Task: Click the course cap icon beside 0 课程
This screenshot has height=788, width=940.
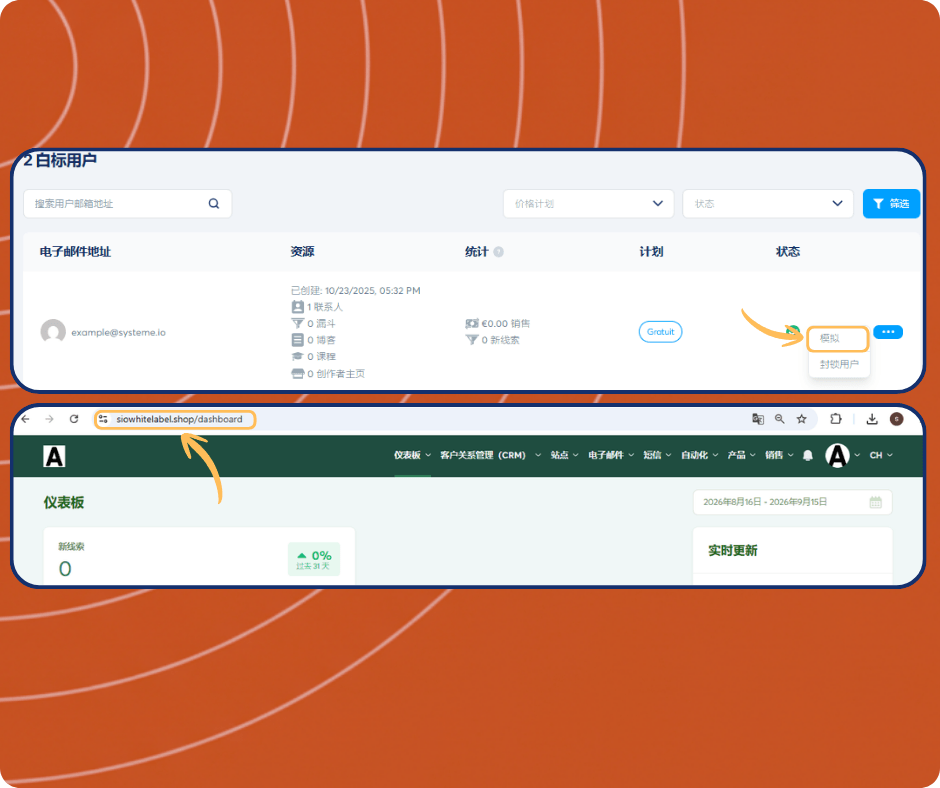Action: click(x=297, y=356)
